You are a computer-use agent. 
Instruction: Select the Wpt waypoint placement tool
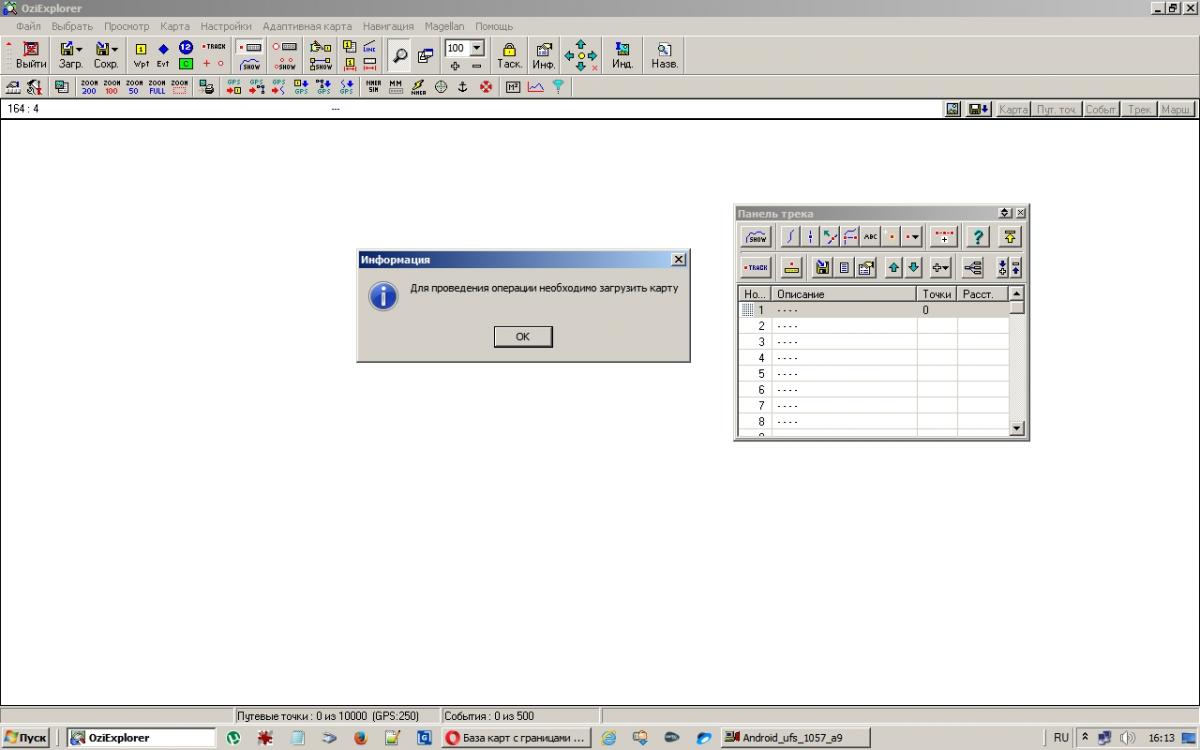[x=141, y=54]
